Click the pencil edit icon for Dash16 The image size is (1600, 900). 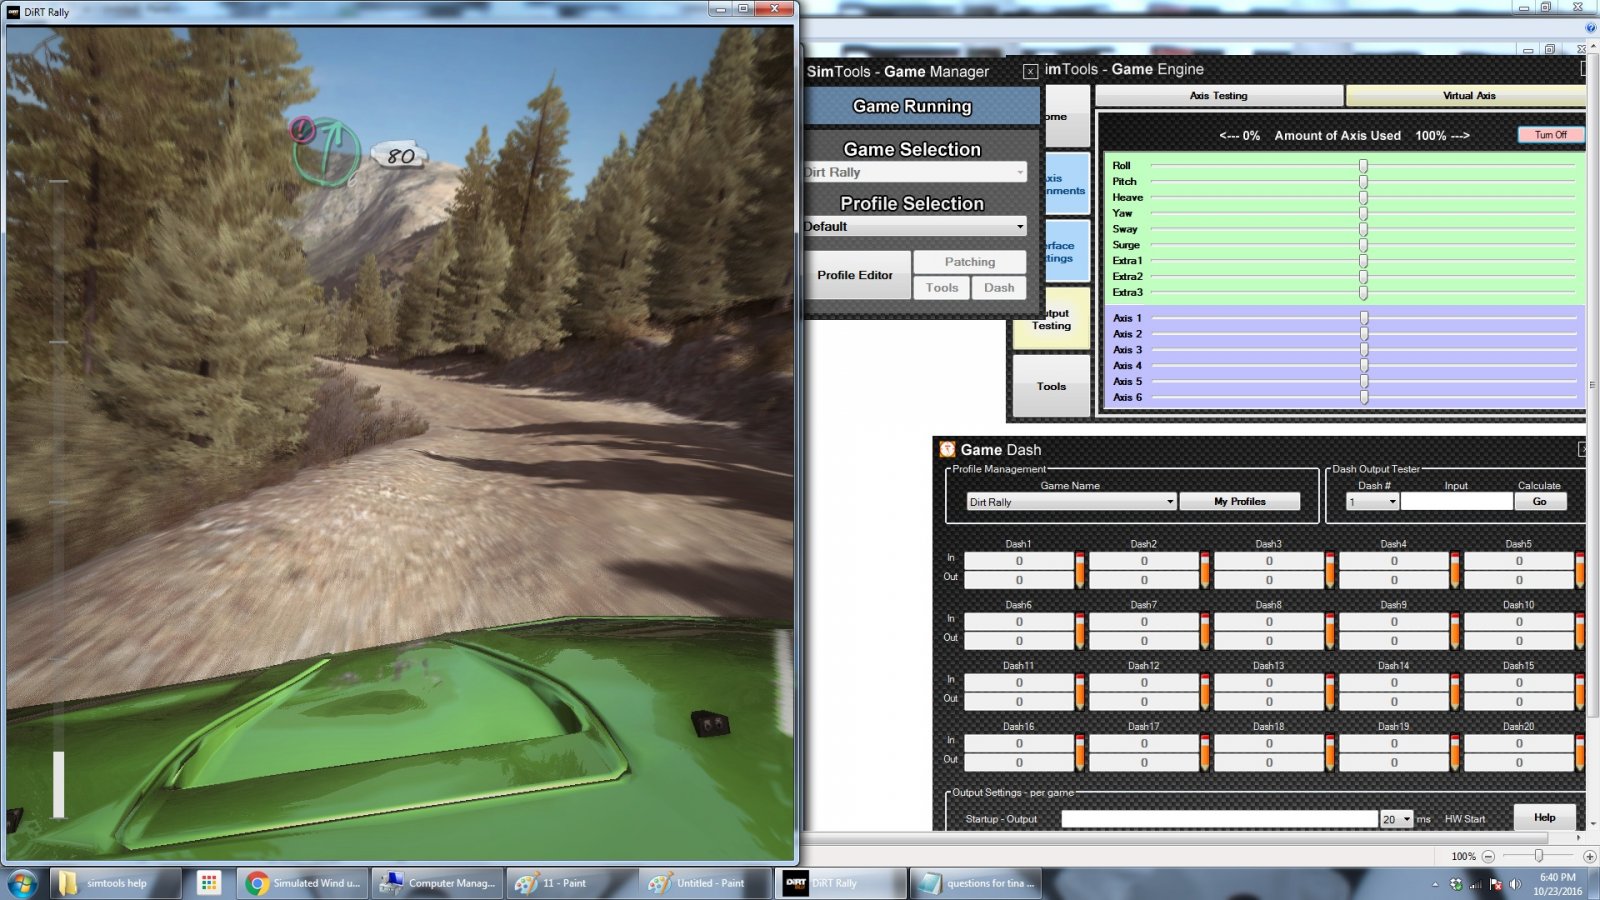pyautogui.click(x=1080, y=753)
